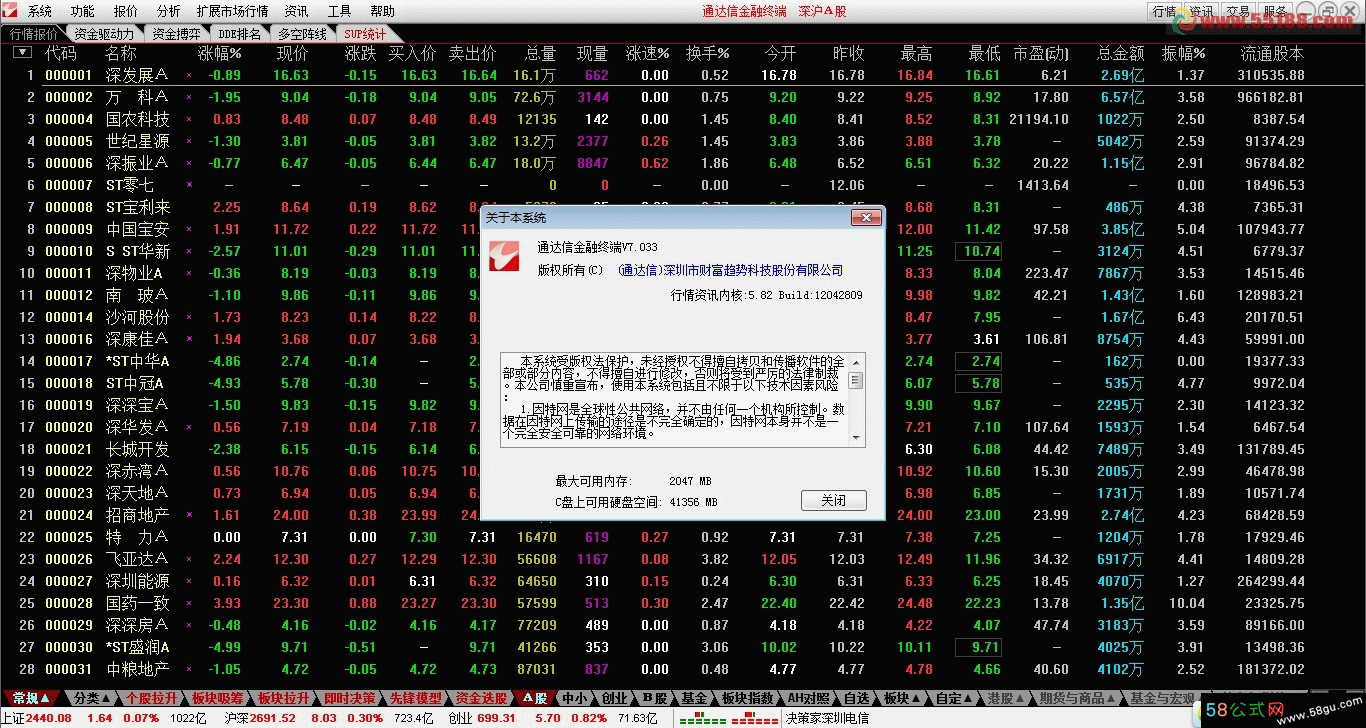1366x728 pixels.
Task: Sort by the 市盈(动) column header
Action: coord(1041,53)
